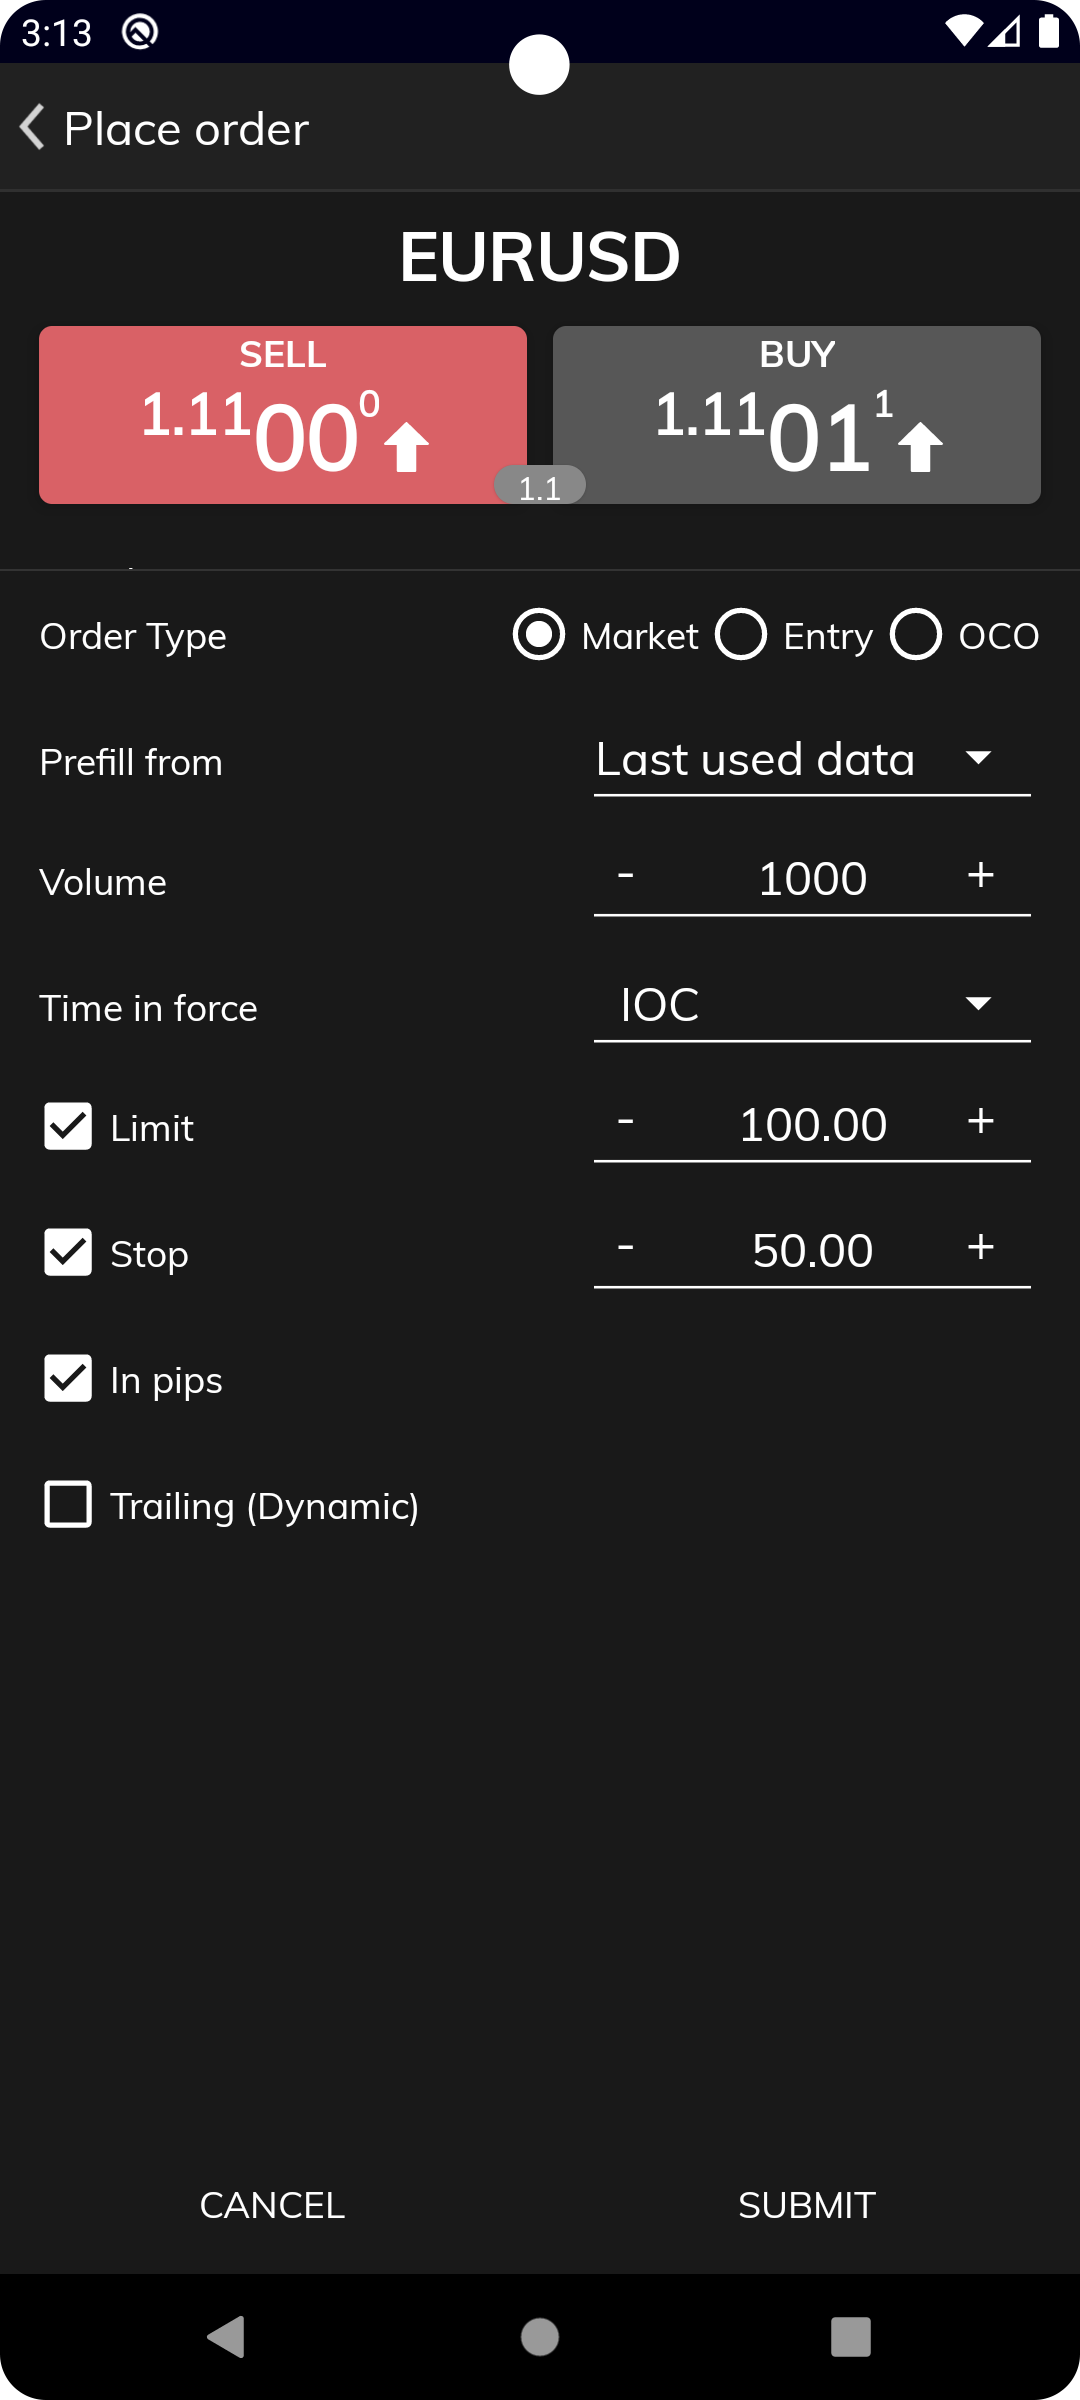Tap the Android back navigation triangle
Viewport: 1080px width, 2400px height.
click(x=226, y=2337)
